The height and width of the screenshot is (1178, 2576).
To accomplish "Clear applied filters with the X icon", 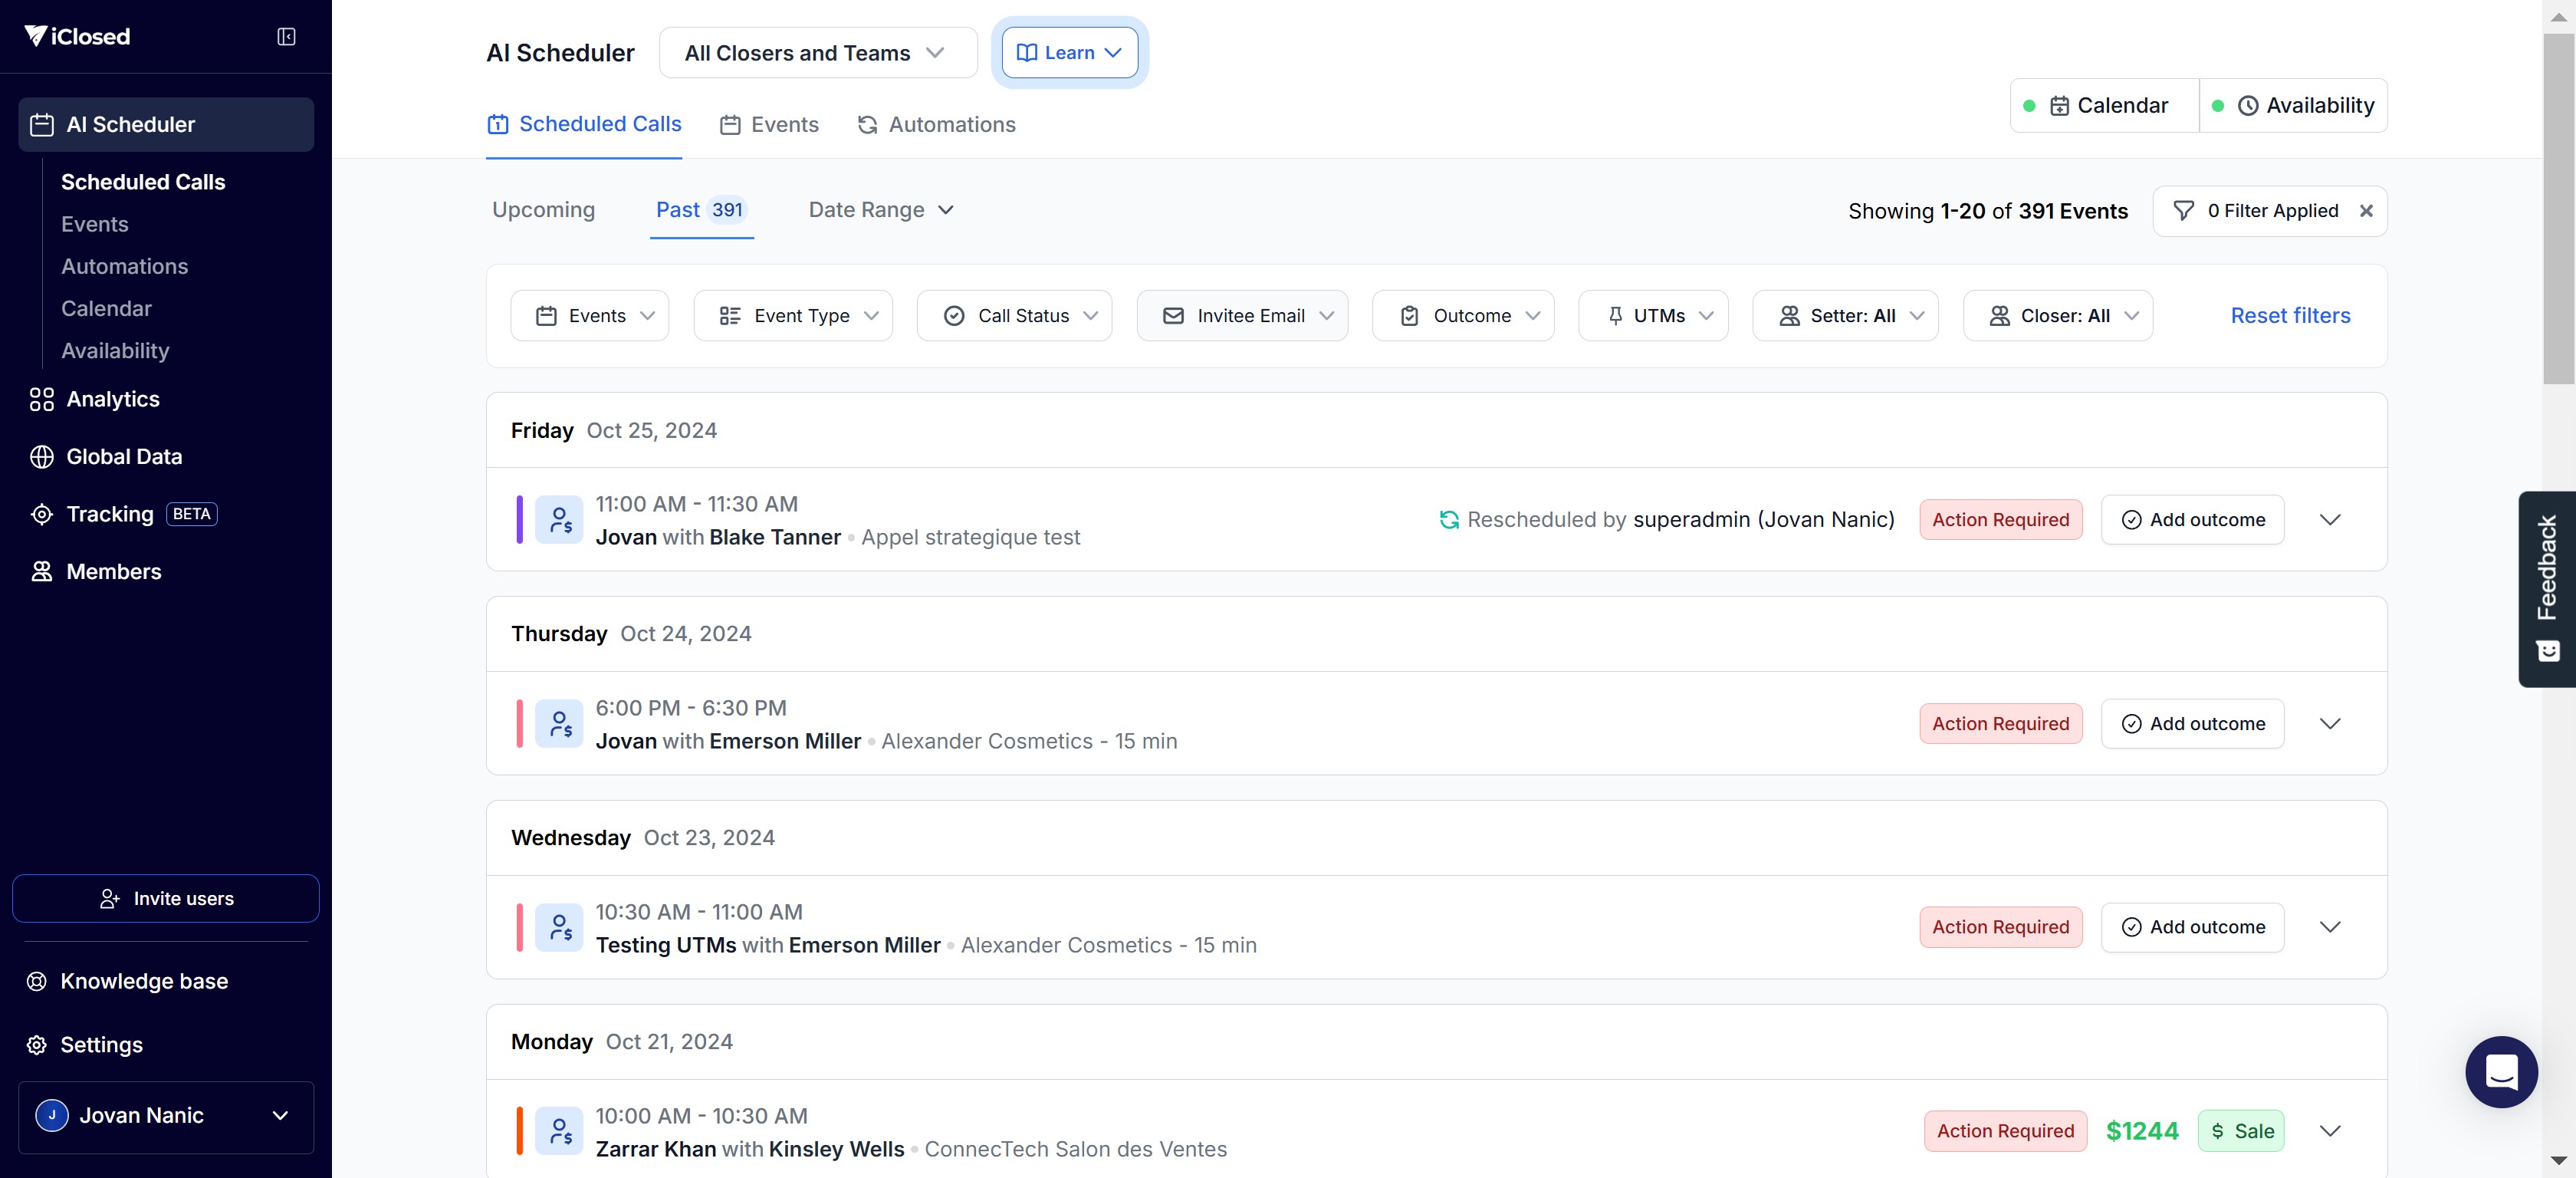I will (2366, 211).
